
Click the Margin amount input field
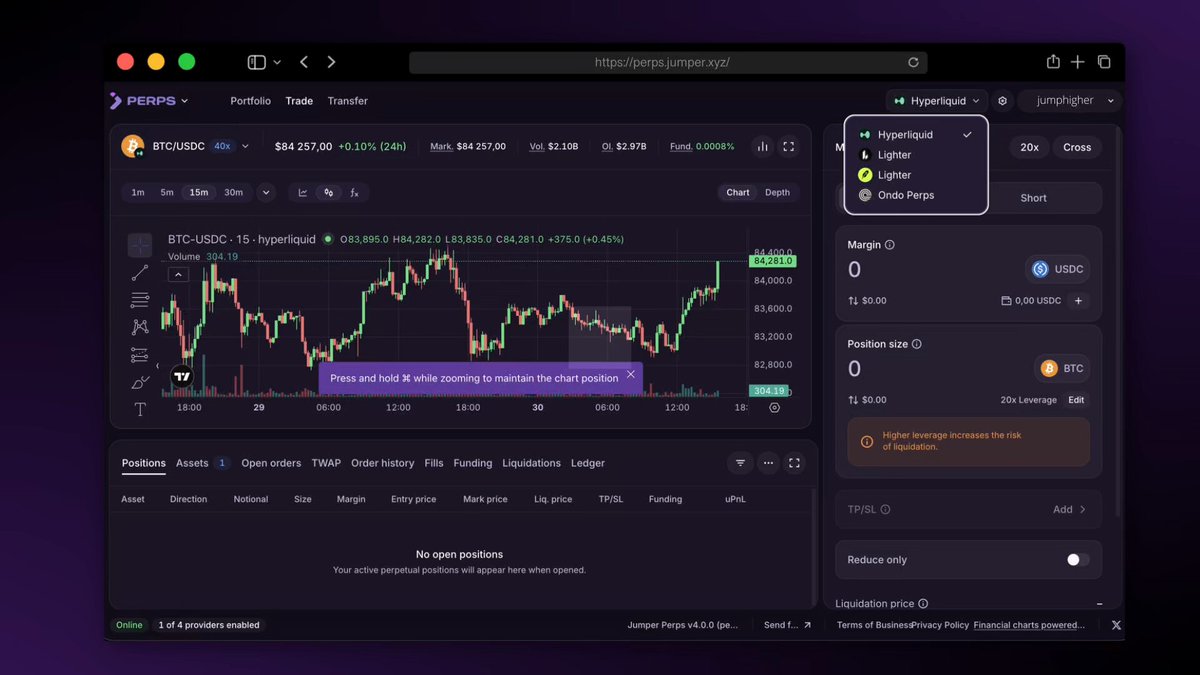coord(932,269)
